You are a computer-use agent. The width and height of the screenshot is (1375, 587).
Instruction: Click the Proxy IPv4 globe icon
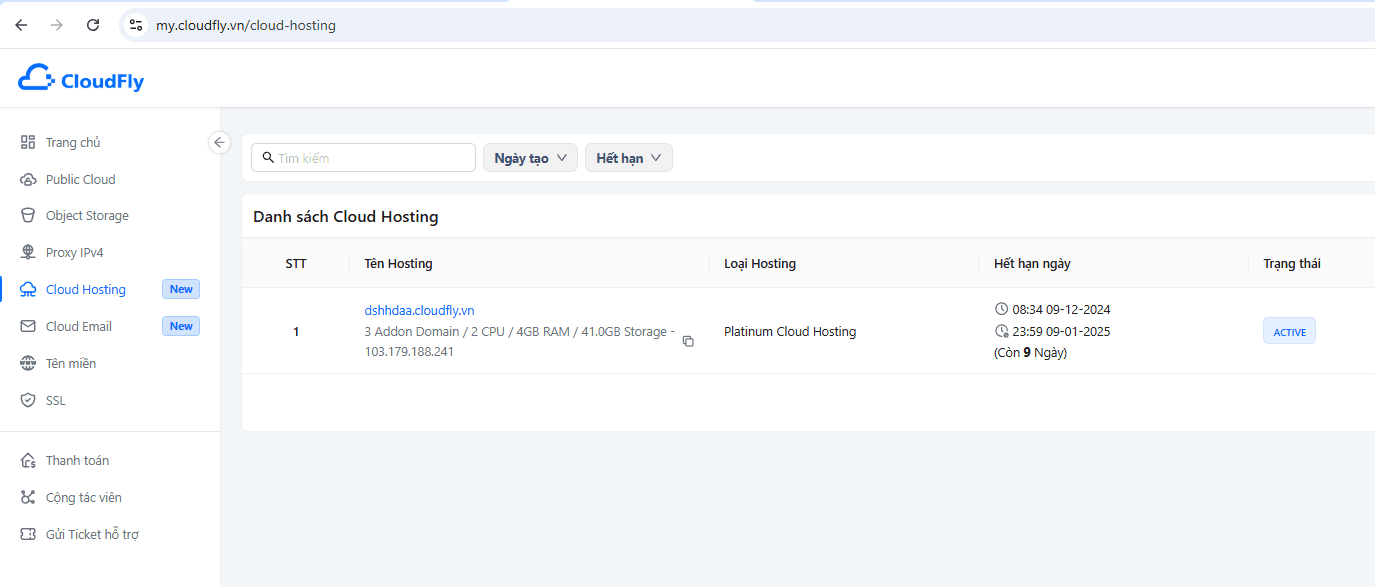tap(28, 252)
